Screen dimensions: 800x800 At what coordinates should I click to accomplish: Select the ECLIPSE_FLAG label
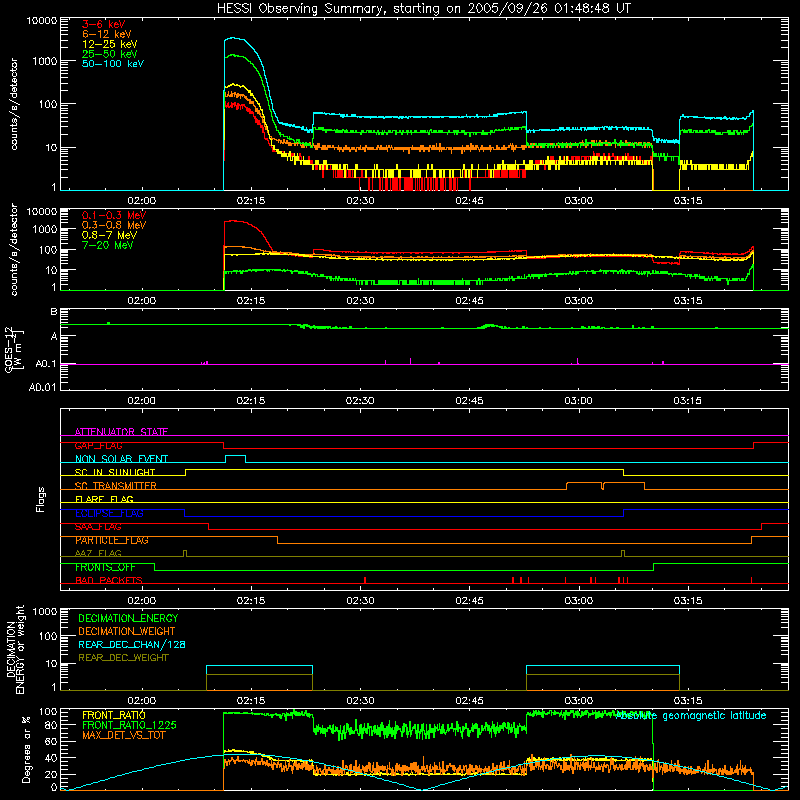(109, 513)
